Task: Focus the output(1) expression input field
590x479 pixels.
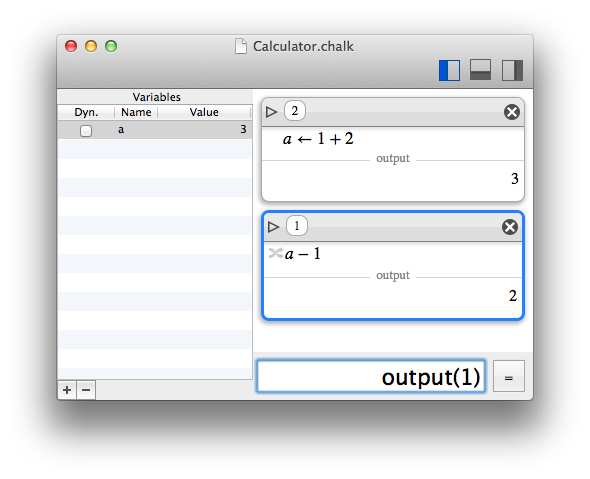Action: pos(371,376)
